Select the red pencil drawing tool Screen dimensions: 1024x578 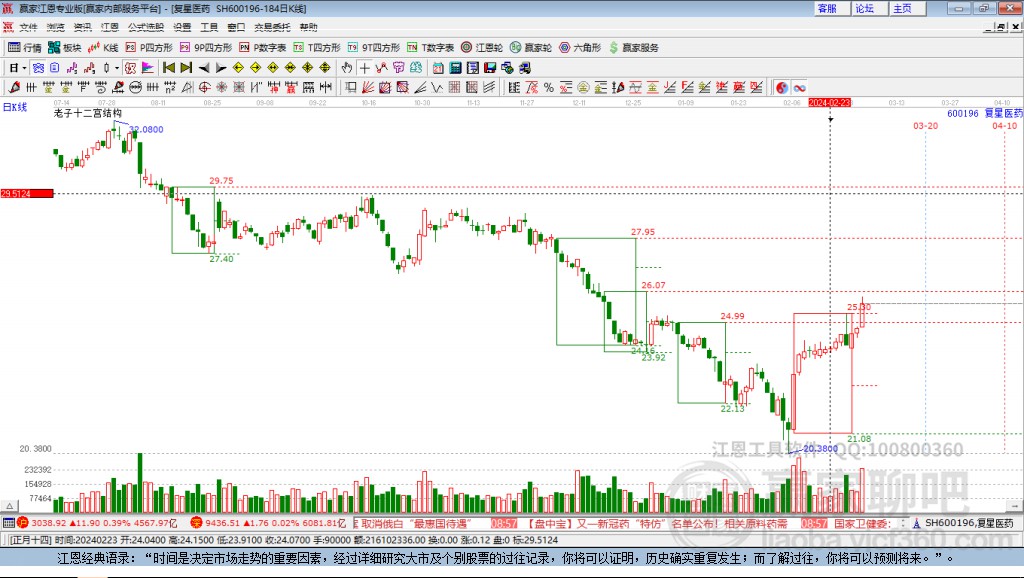coord(14,87)
